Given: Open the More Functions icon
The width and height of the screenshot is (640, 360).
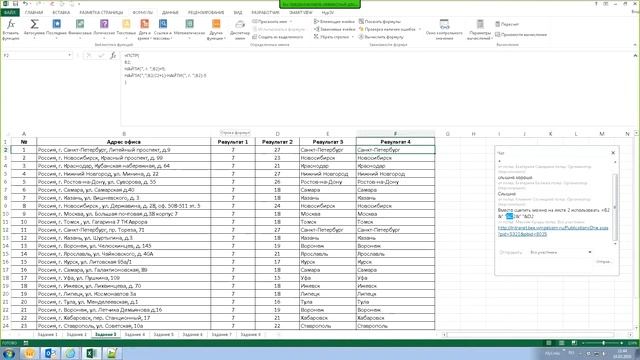Looking at the screenshot, I should [216, 24].
